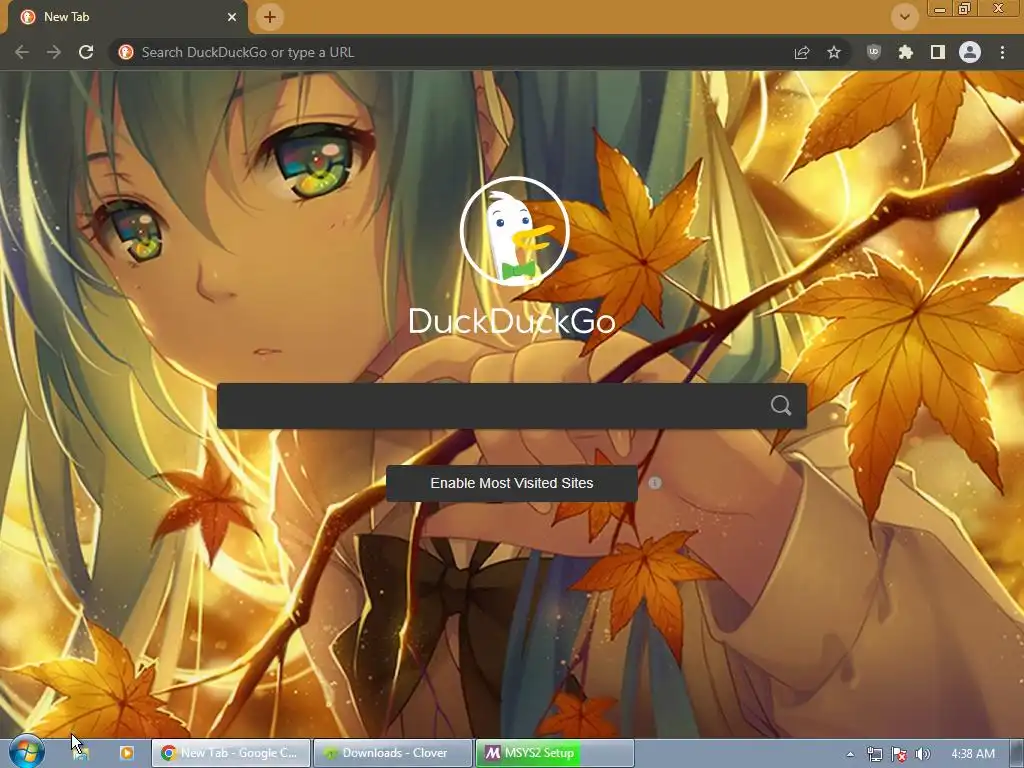This screenshot has height=768, width=1024.
Task: Close the New Tab tab
Action: point(232,17)
